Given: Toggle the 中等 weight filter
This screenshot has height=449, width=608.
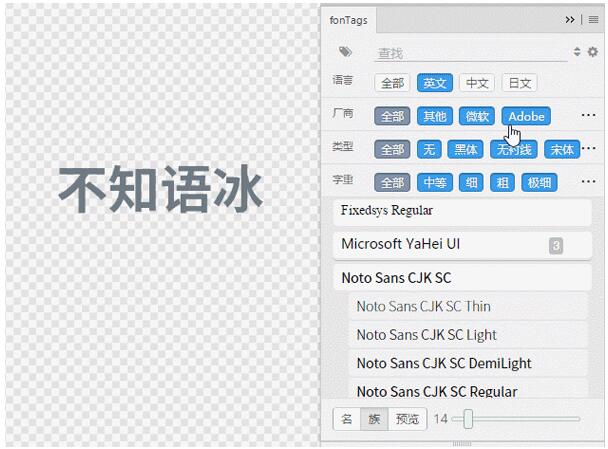Looking at the screenshot, I should pyautogui.click(x=435, y=183).
